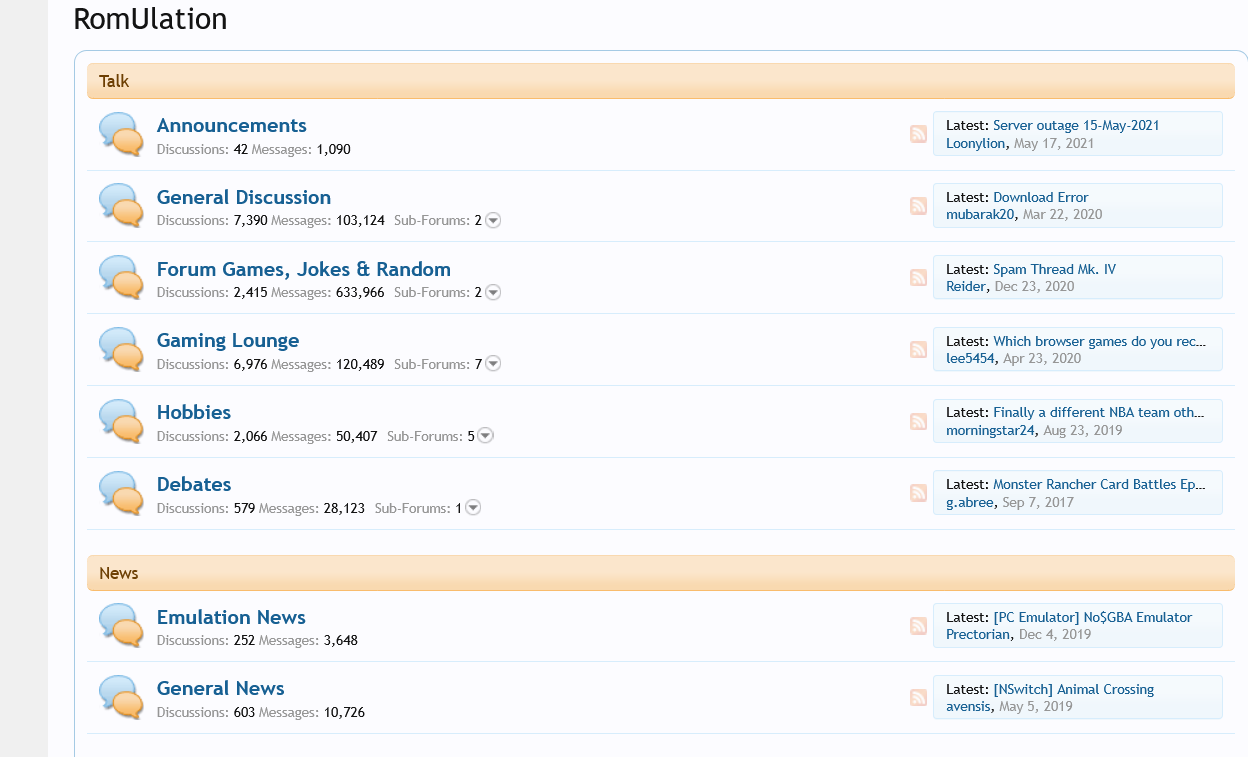Image resolution: width=1248 pixels, height=757 pixels.
Task: Expand Gaming Lounge sub-forums dropdown
Action: (493, 365)
